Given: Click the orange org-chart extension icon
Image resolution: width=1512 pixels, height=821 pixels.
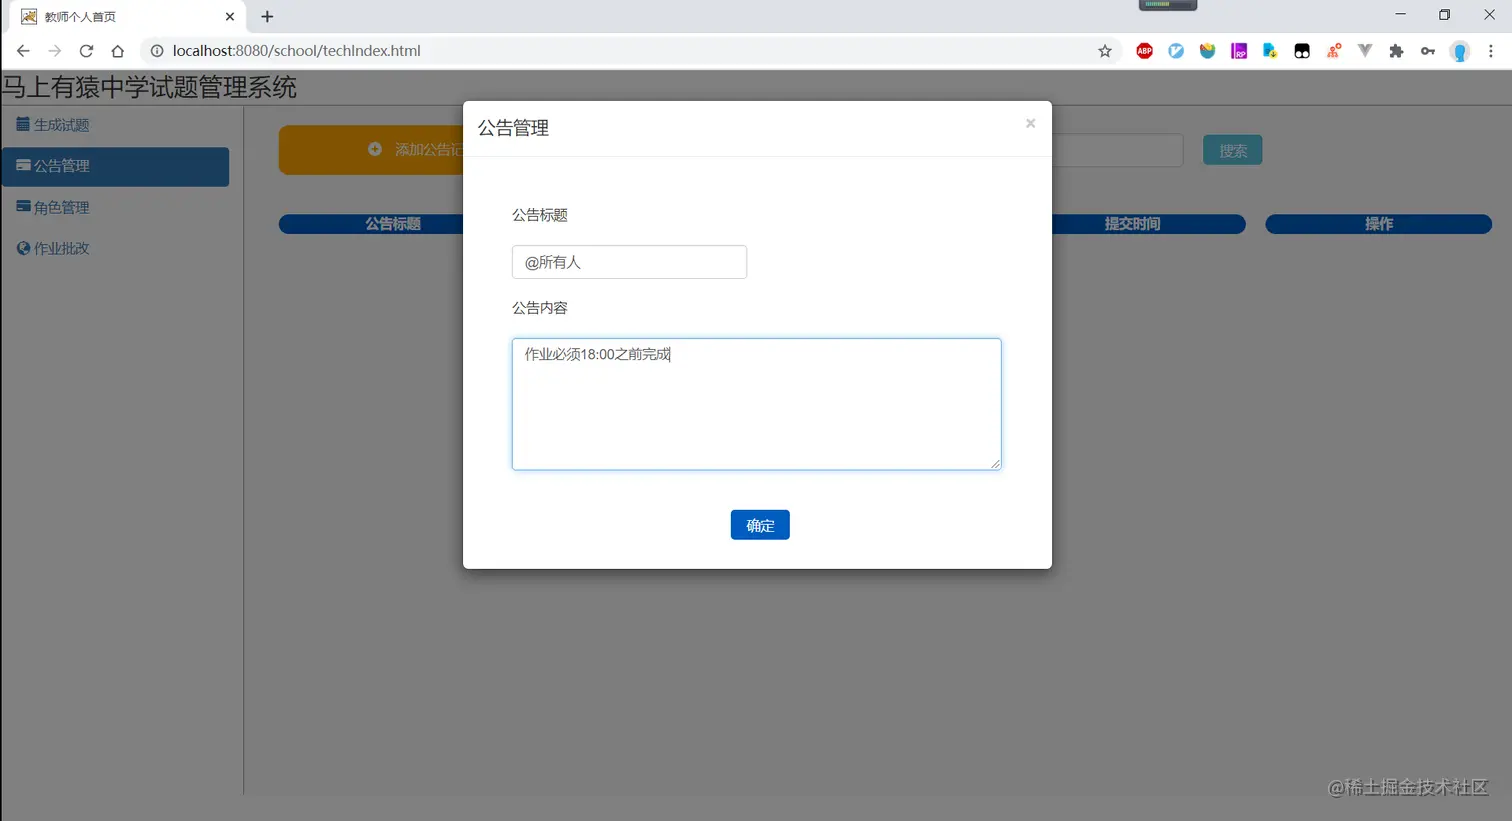Looking at the screenshot, I should [x=1334, y=51].
